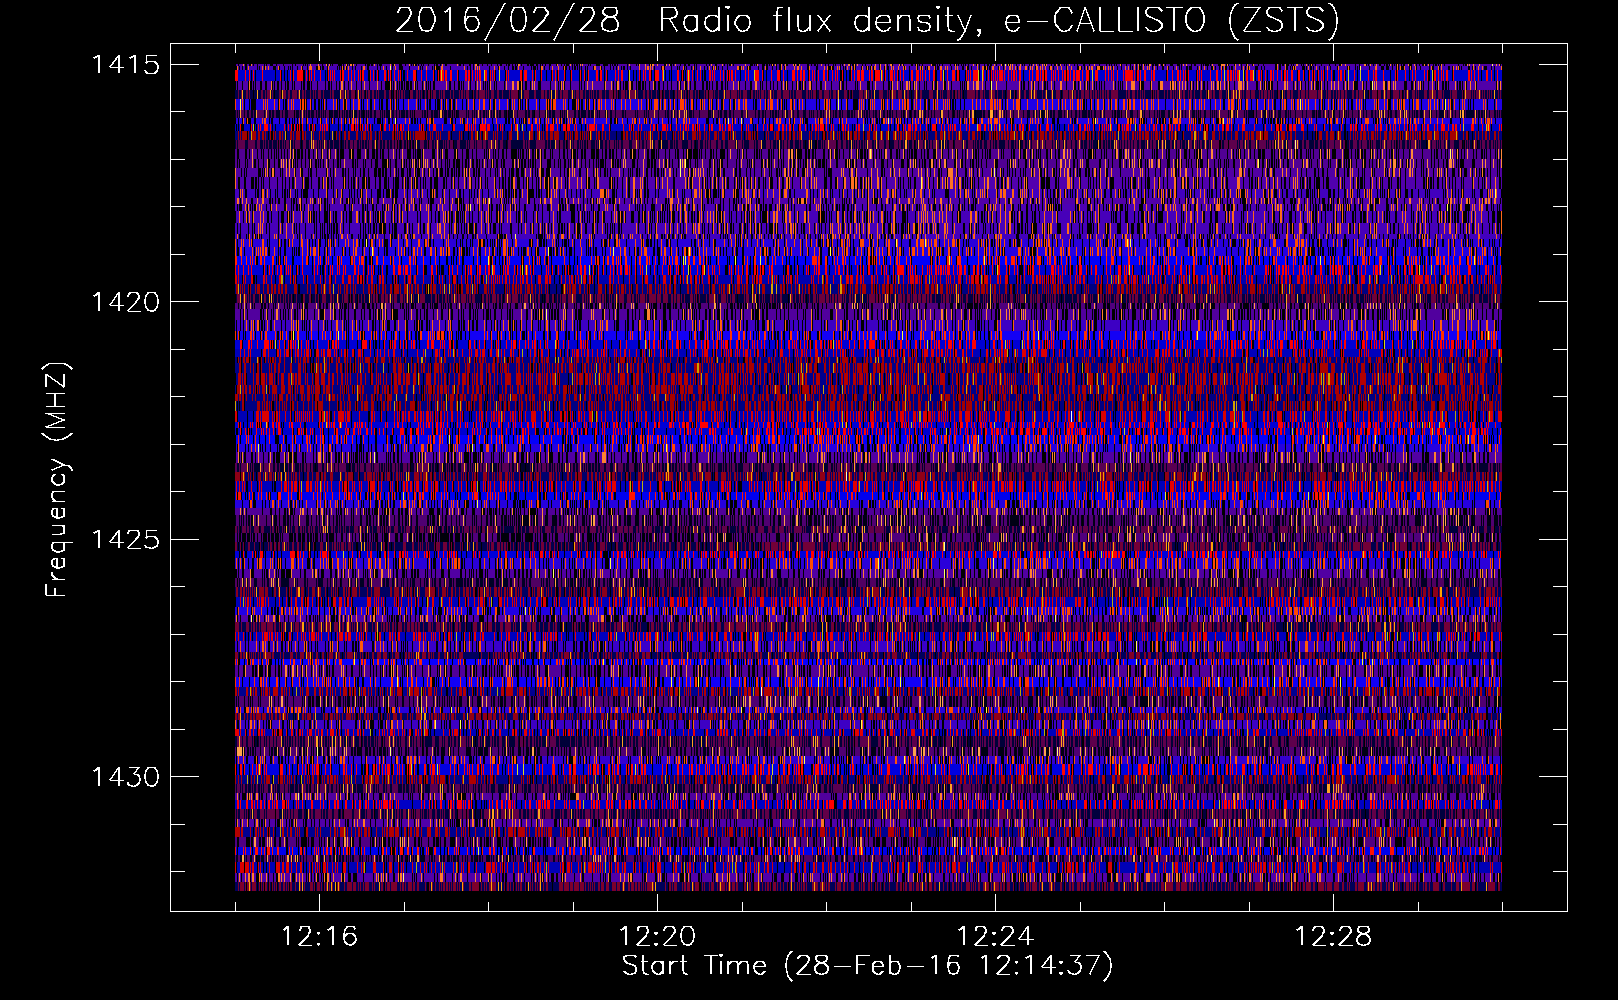
Task: Click the 12:20 time tick label
Action: tap(657, 937)
